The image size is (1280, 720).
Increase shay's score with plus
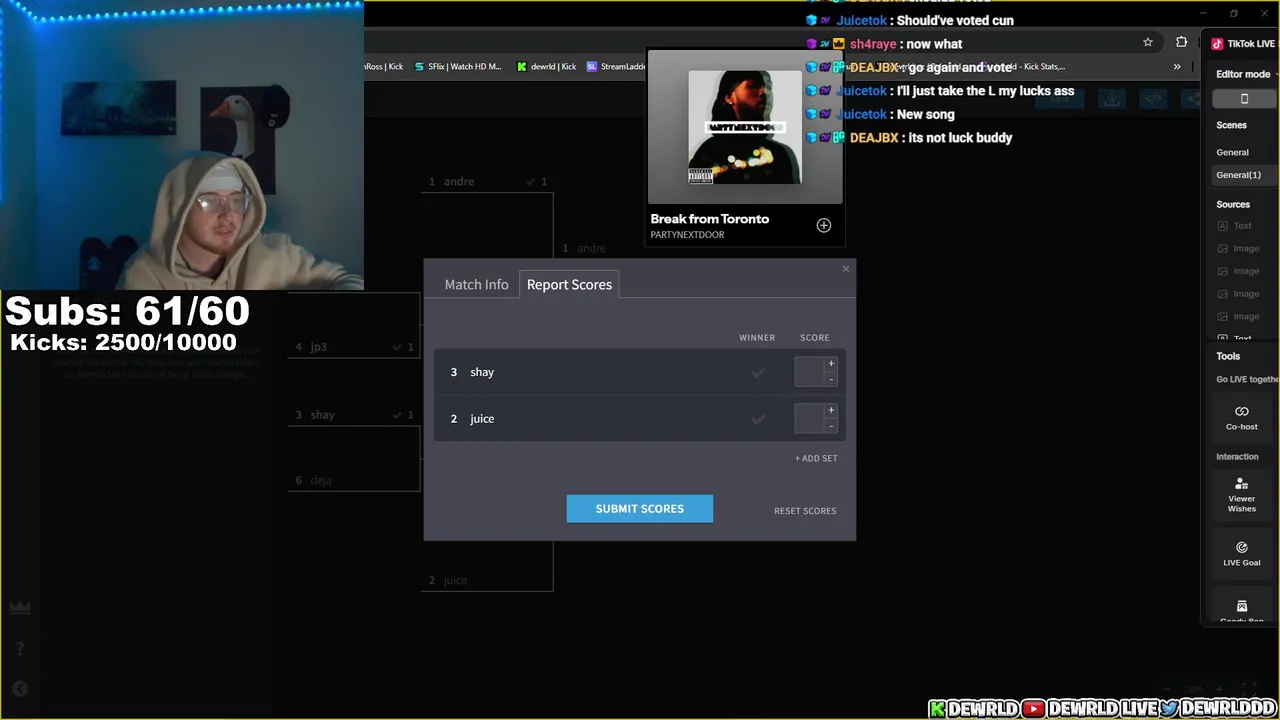[831, 364]
